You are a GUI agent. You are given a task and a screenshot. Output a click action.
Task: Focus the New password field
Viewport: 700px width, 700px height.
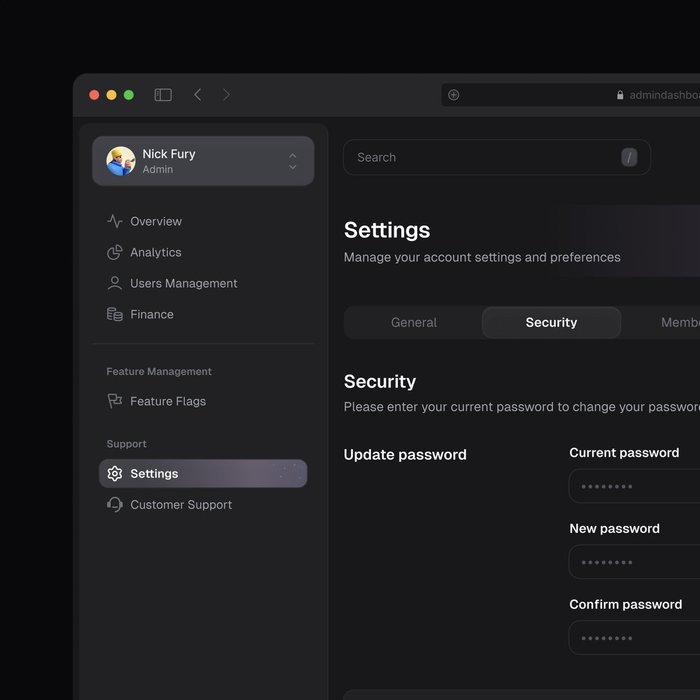[x=634, y=562]
